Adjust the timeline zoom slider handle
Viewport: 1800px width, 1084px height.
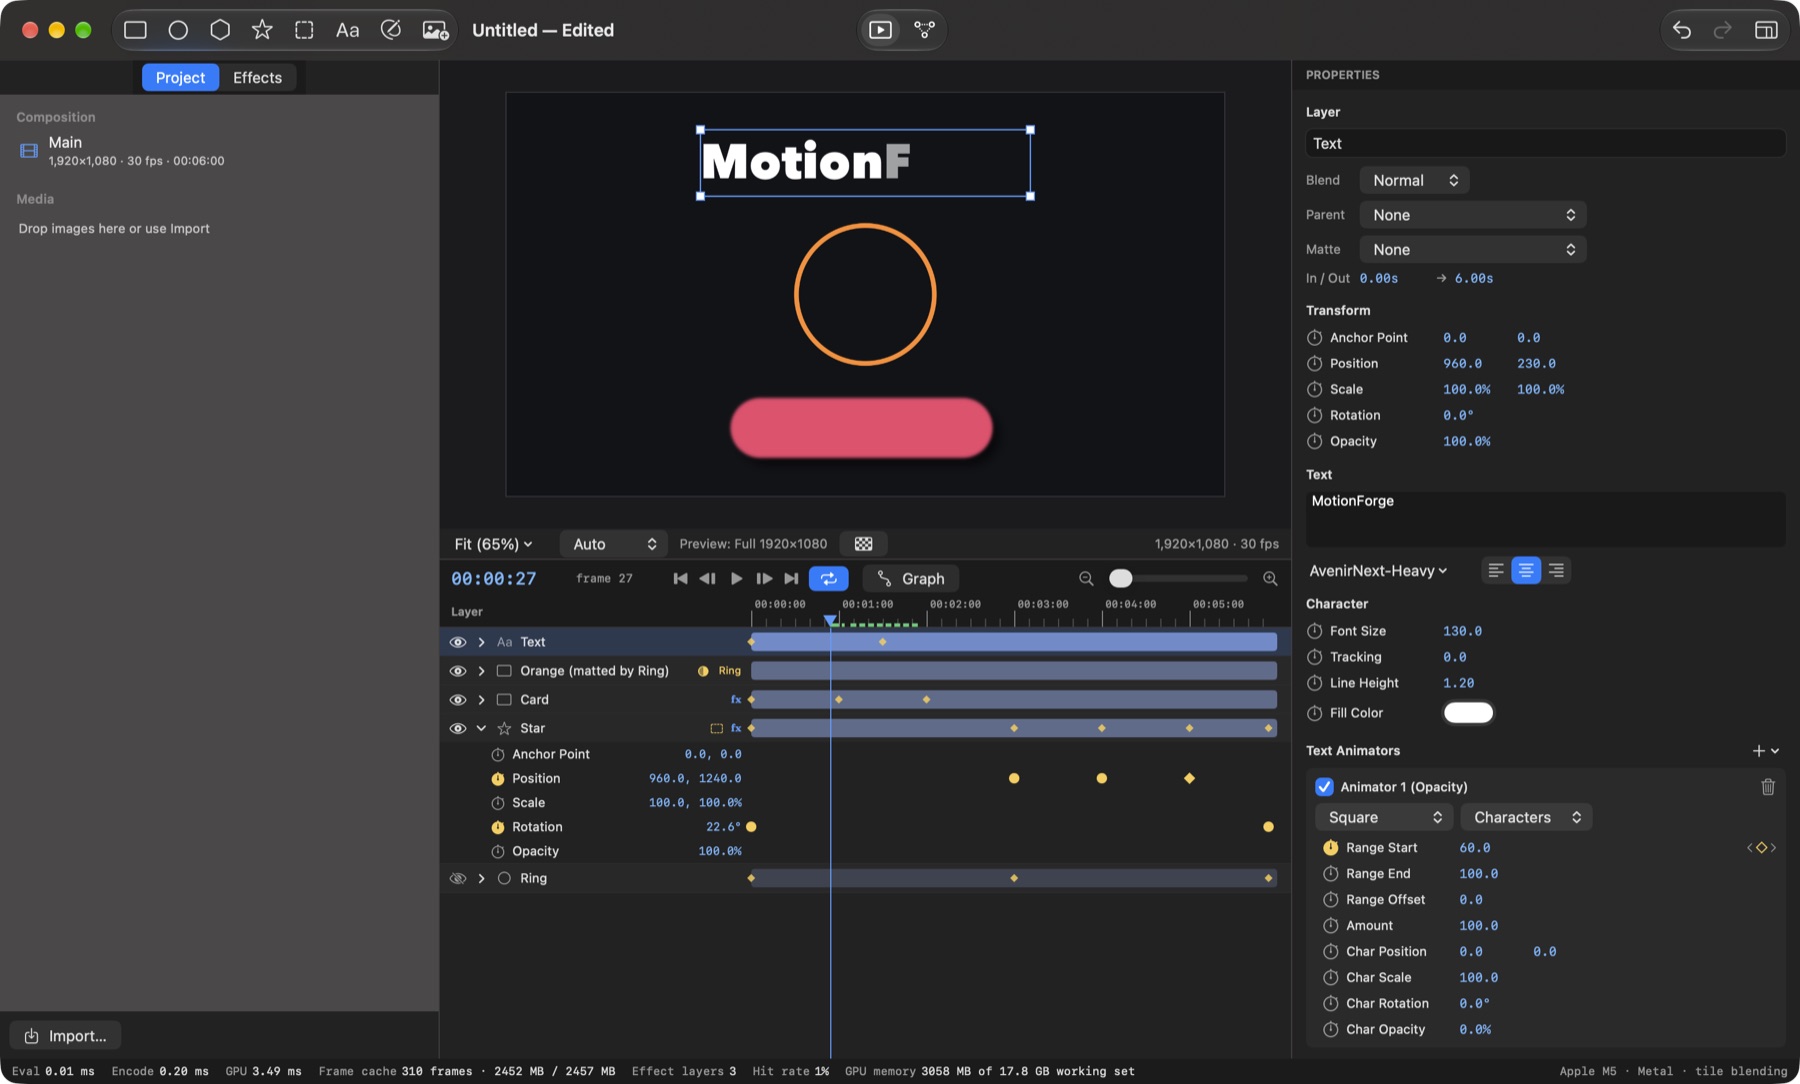pos(1121,578)
